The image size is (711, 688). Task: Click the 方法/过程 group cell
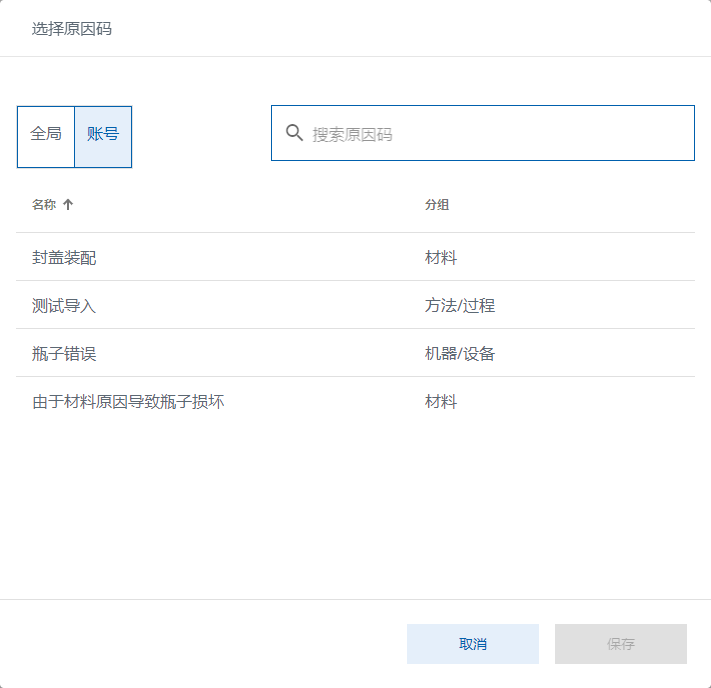coord(460,305)
